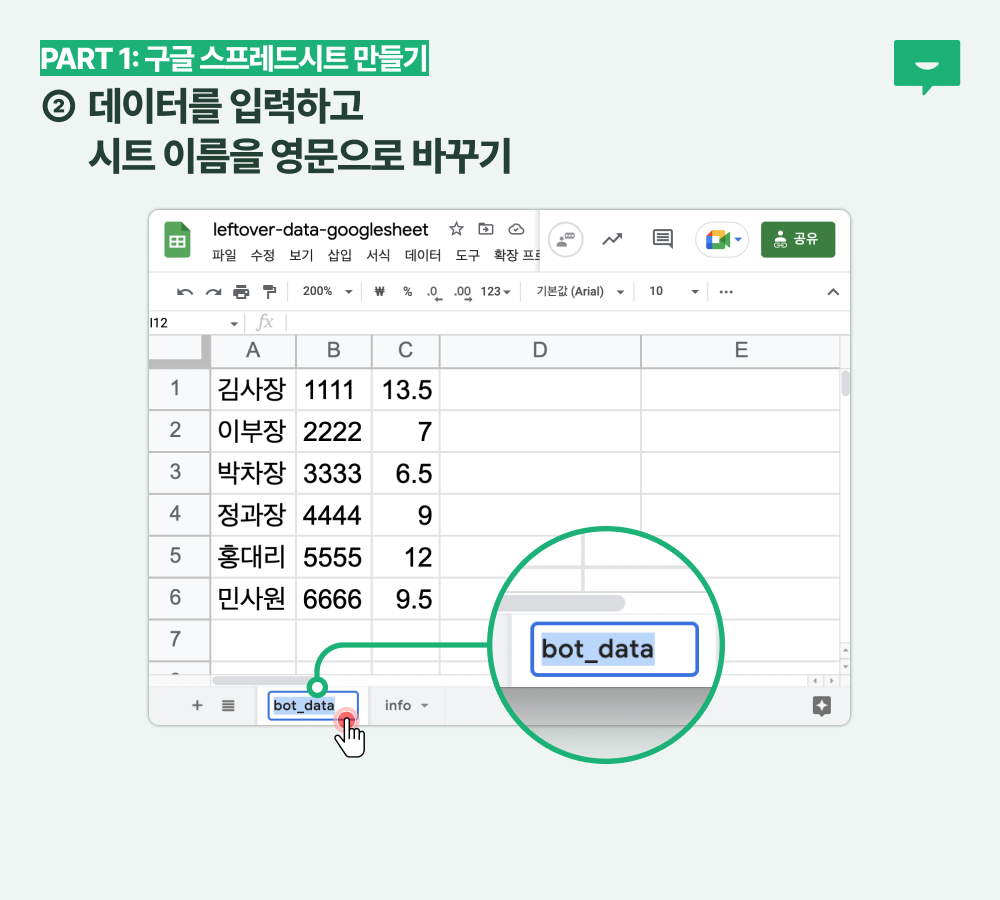Click cell containing 13.5
This screenshot has width=1000, height=900.
tap(406, 389)
